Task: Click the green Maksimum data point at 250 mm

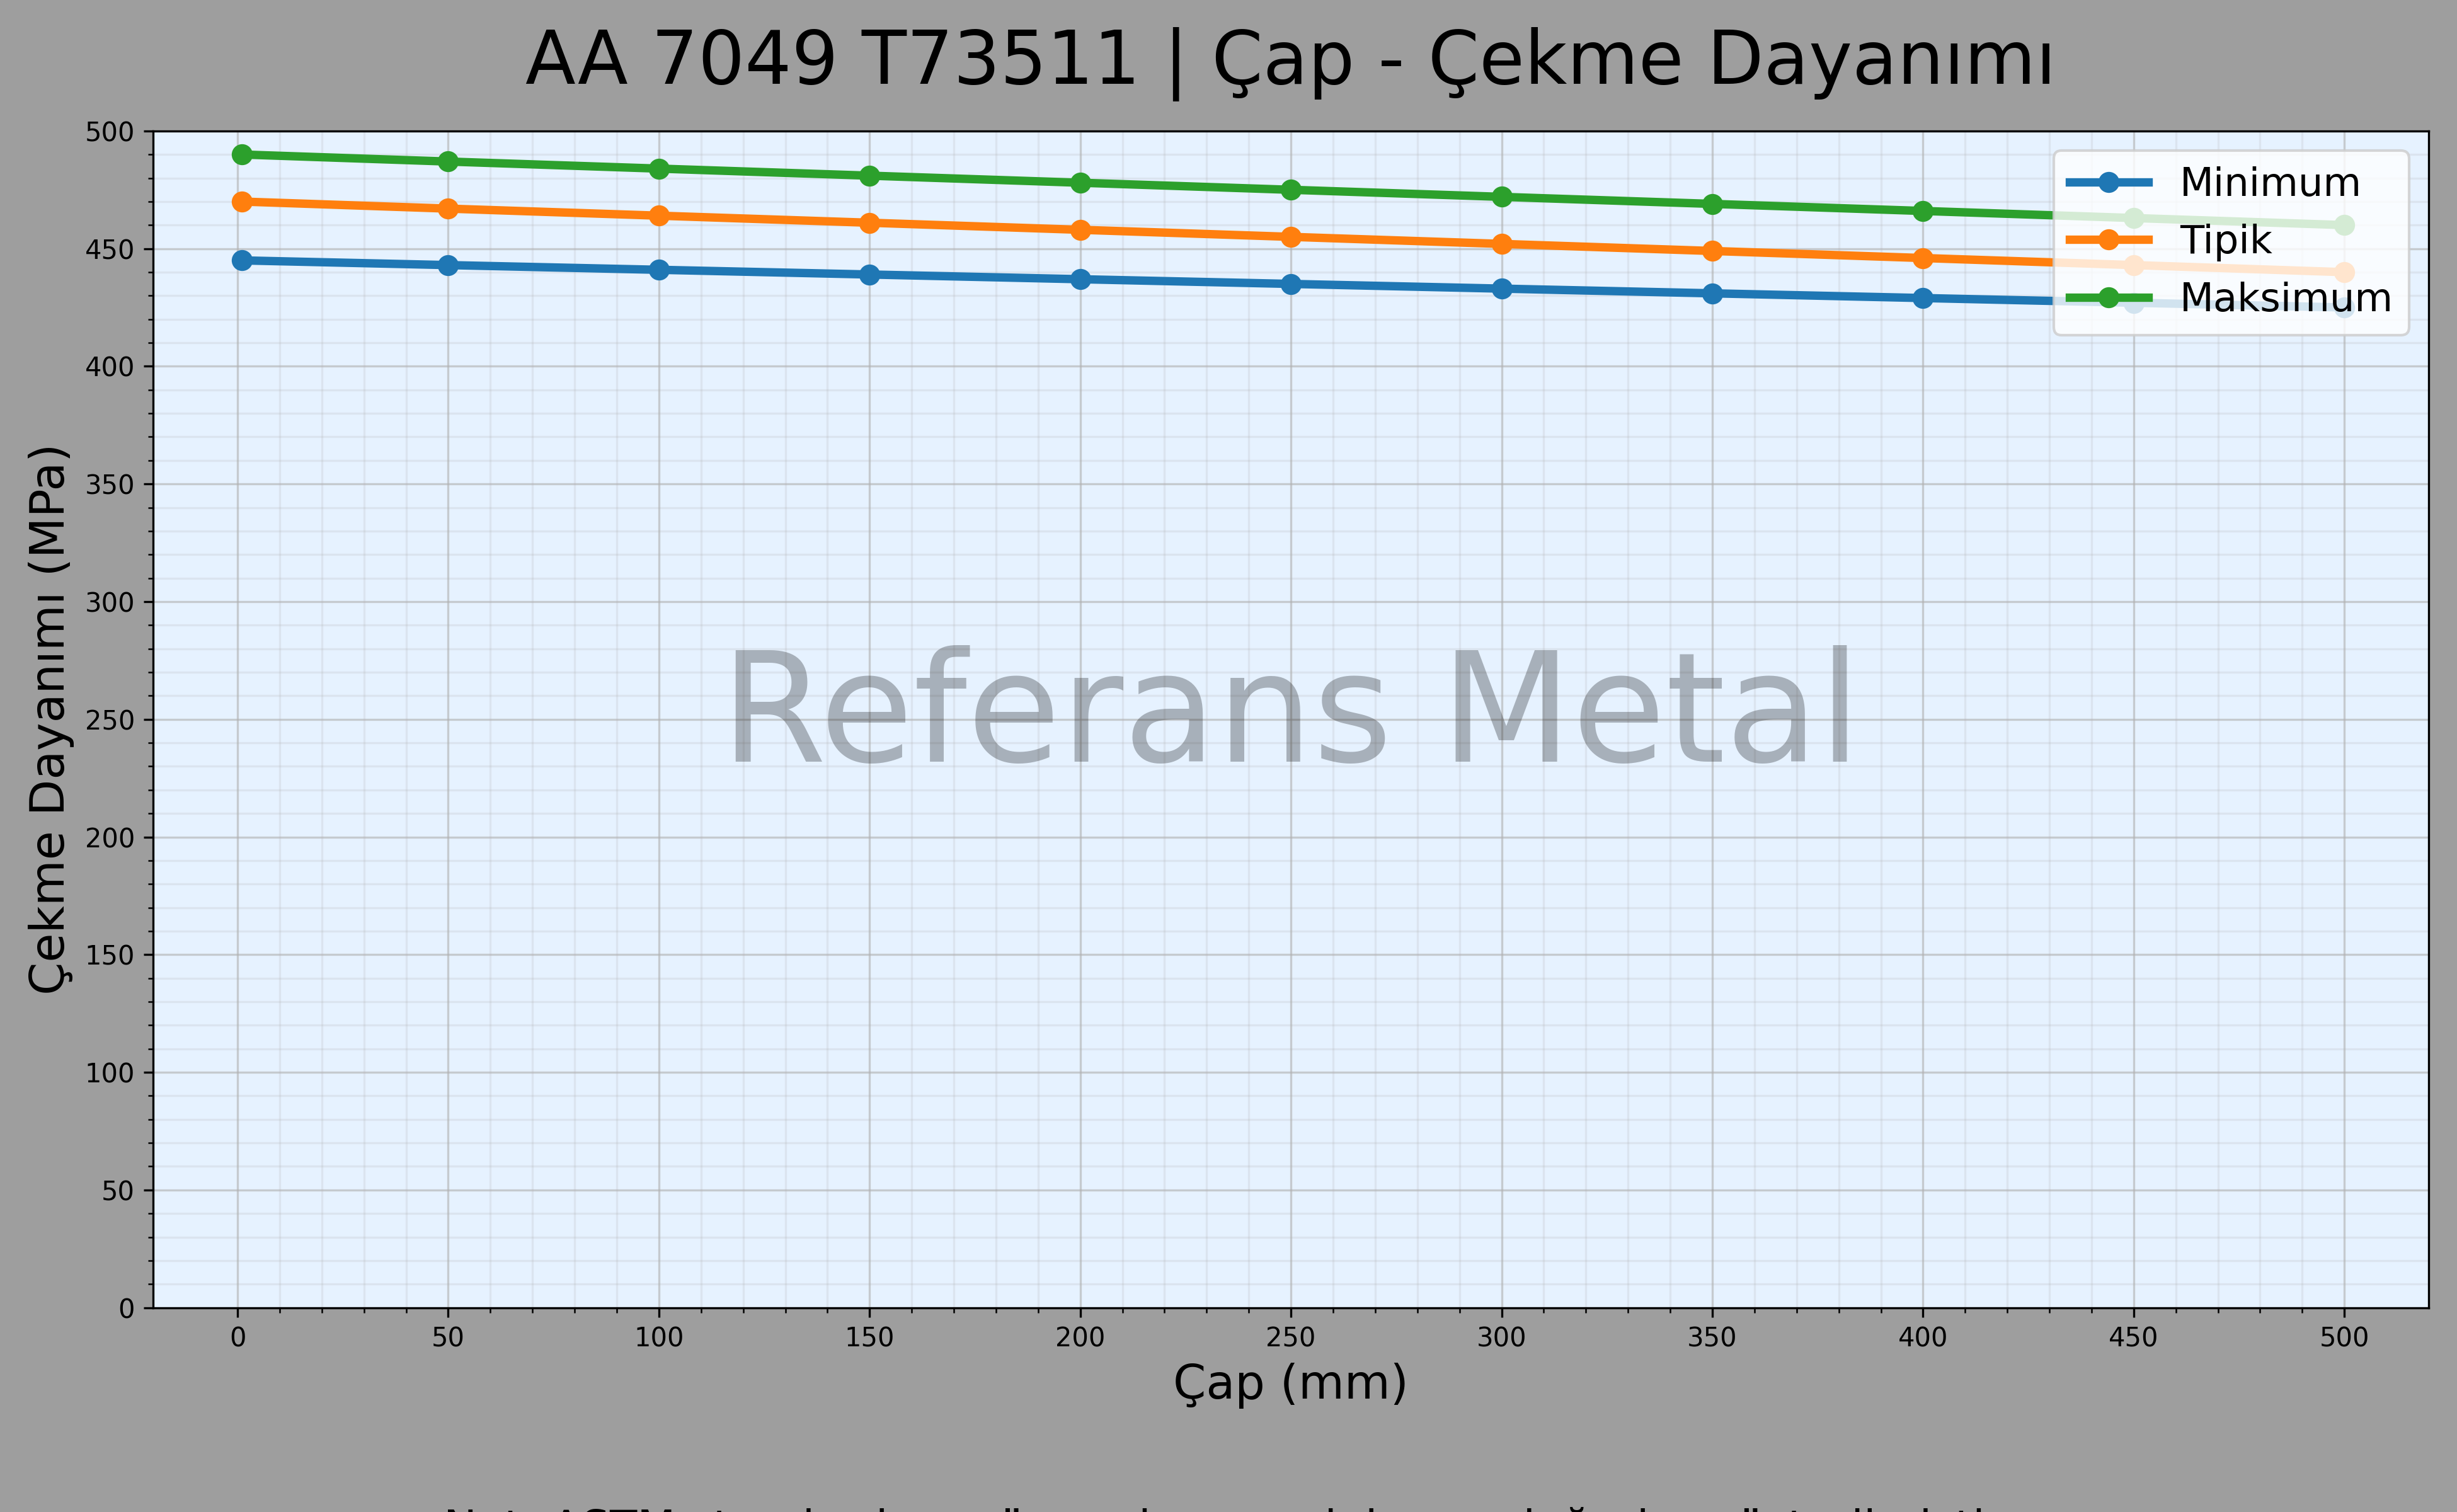Action: pos(1291,190)
